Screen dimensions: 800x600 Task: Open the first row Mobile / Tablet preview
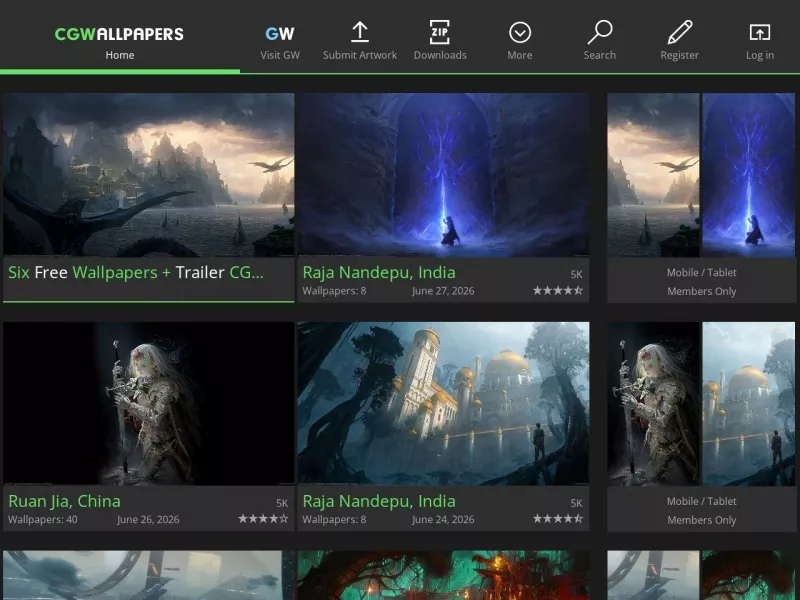(701, 174)
